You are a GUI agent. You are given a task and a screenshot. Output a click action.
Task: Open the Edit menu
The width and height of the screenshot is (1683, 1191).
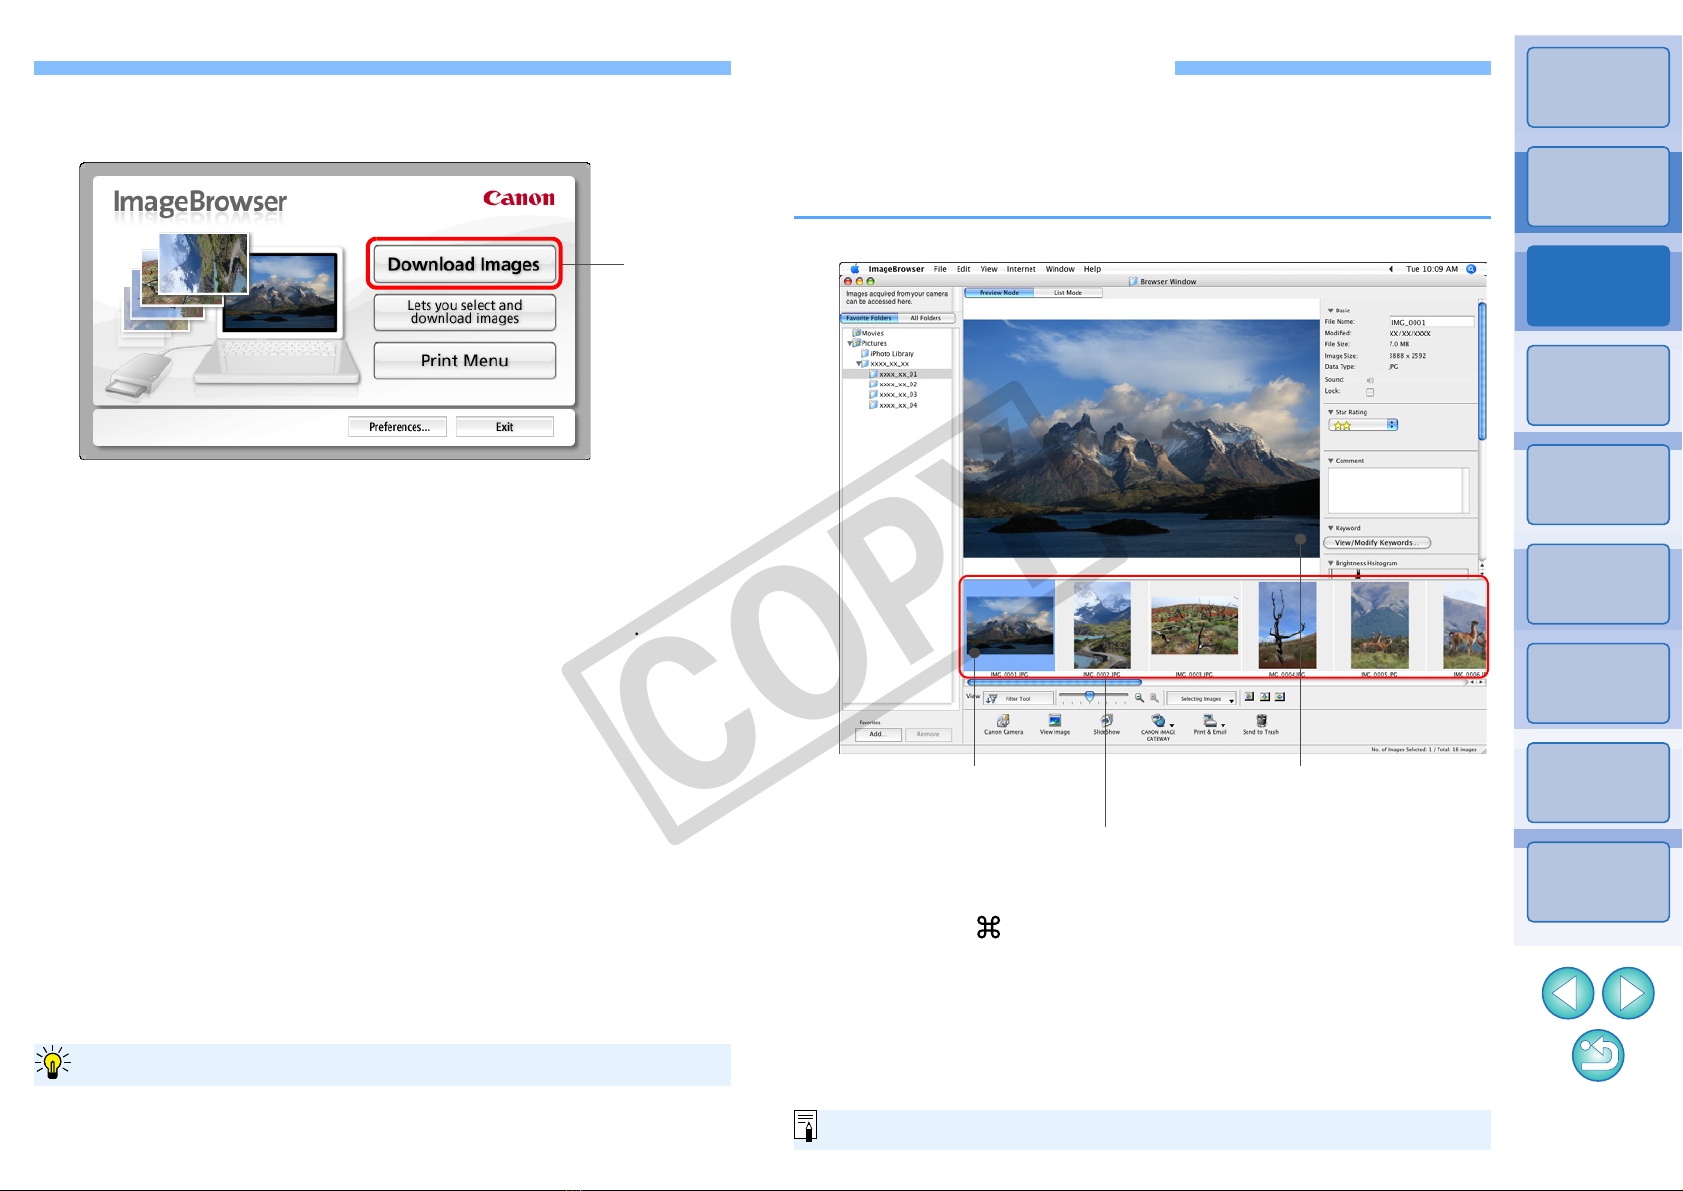pyautogui.click(x=964, y=269)
